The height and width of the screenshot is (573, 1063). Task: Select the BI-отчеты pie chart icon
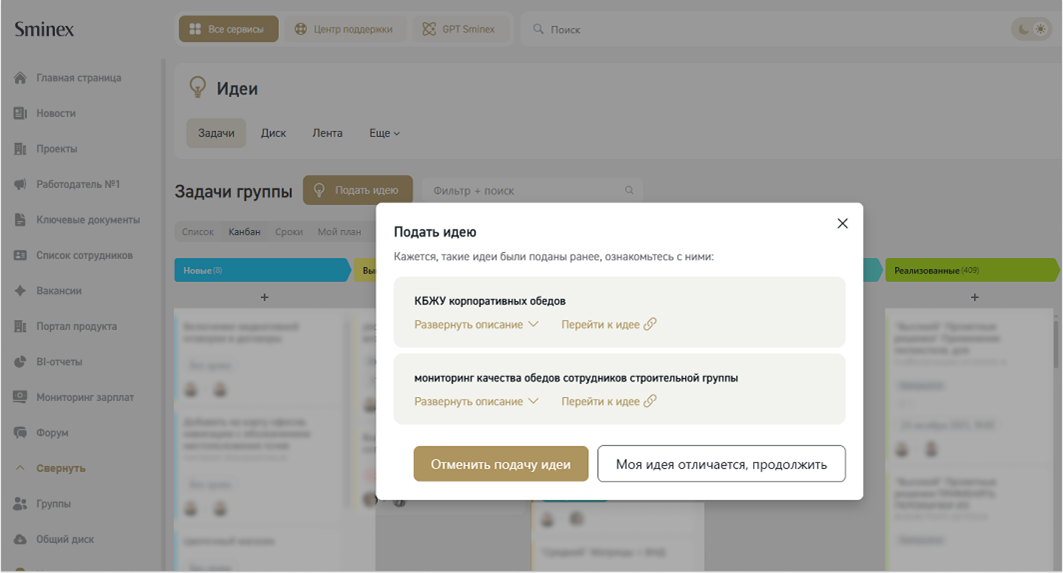coord(20,362)
